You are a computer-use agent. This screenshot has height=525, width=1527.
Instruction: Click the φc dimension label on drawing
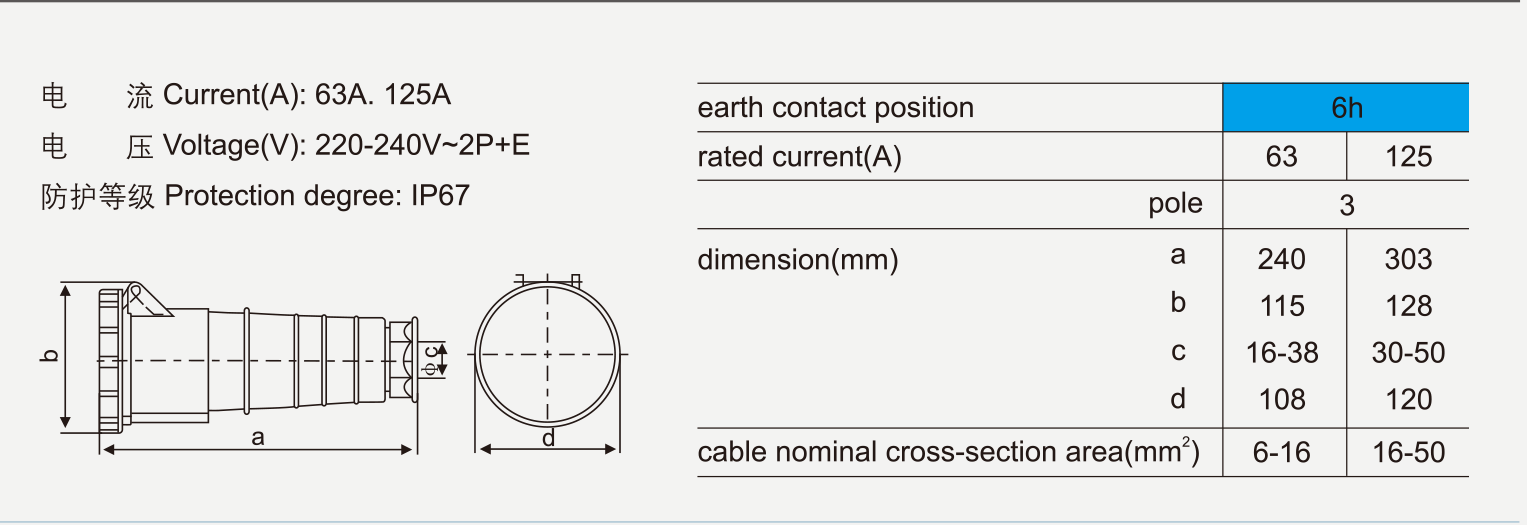430,359
